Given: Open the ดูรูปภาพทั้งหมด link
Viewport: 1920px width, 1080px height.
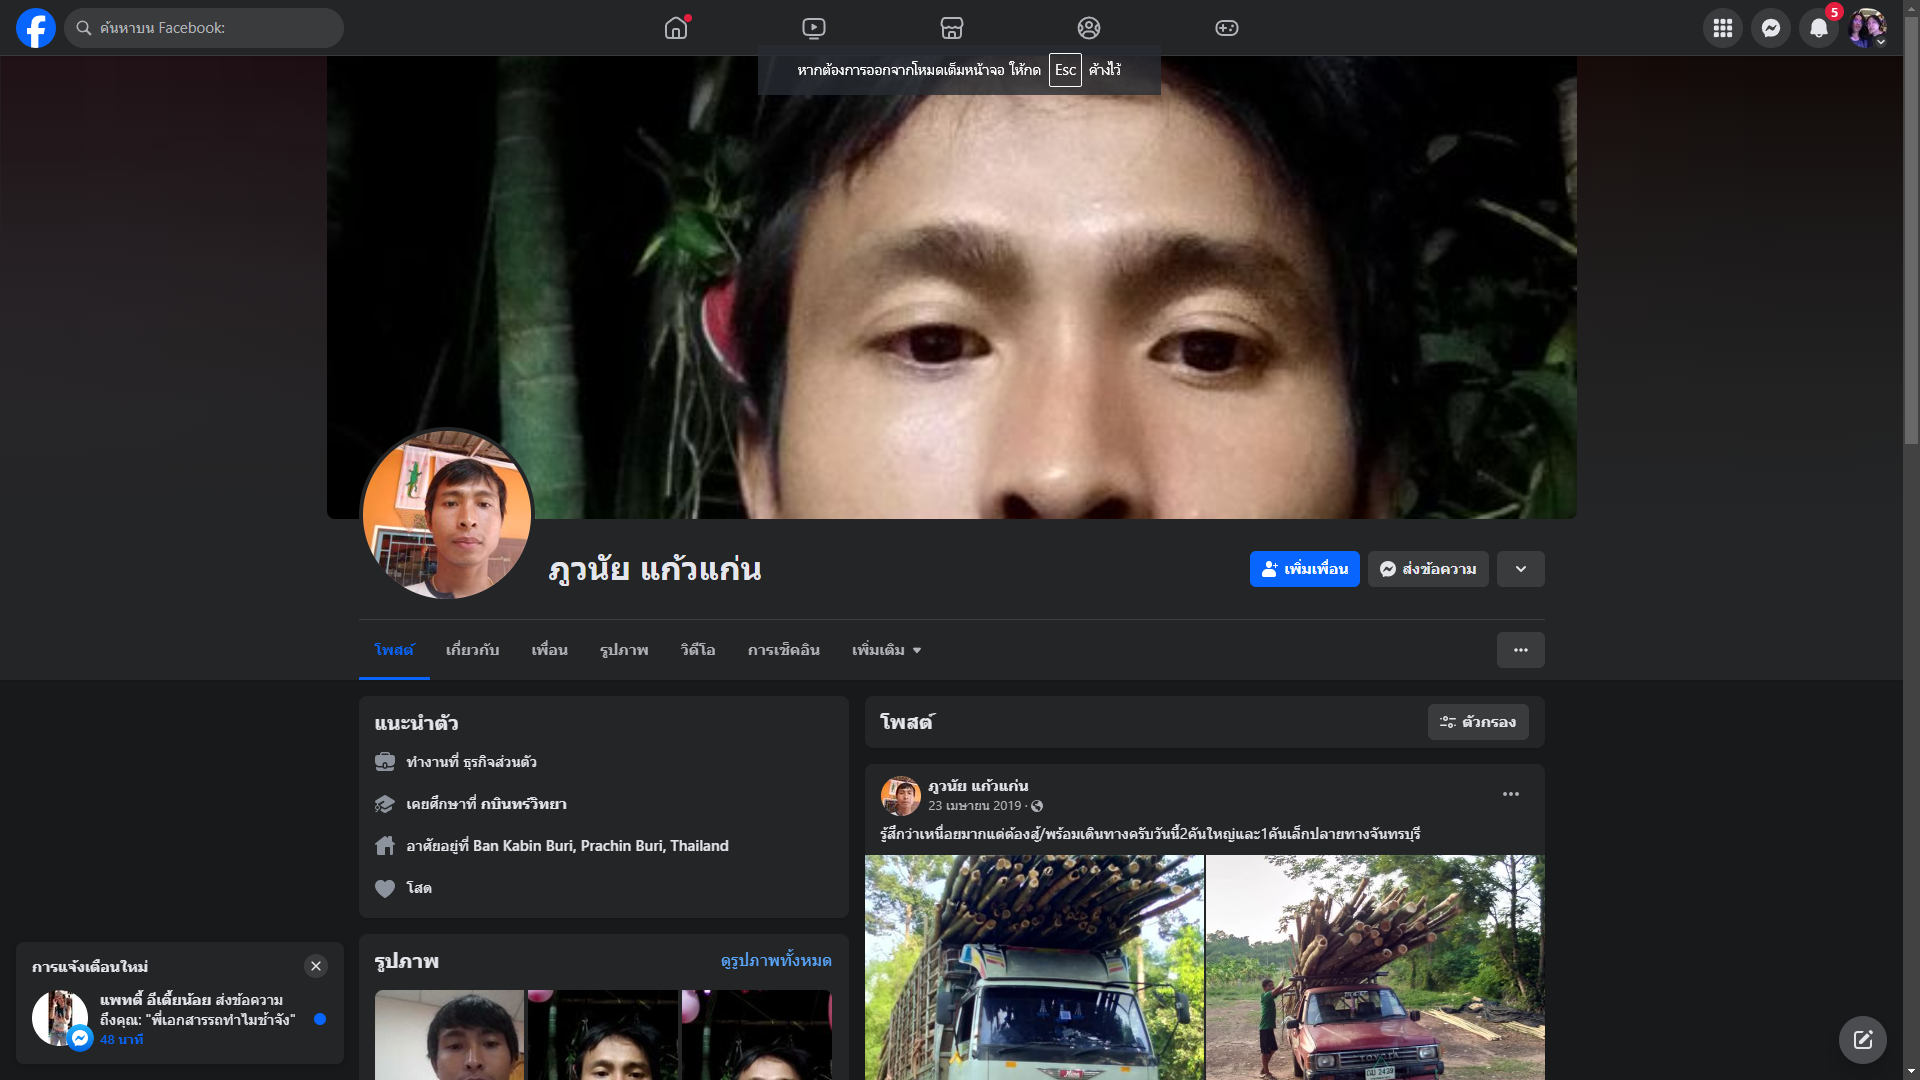Looking at the screenshot, I should 776,960.
